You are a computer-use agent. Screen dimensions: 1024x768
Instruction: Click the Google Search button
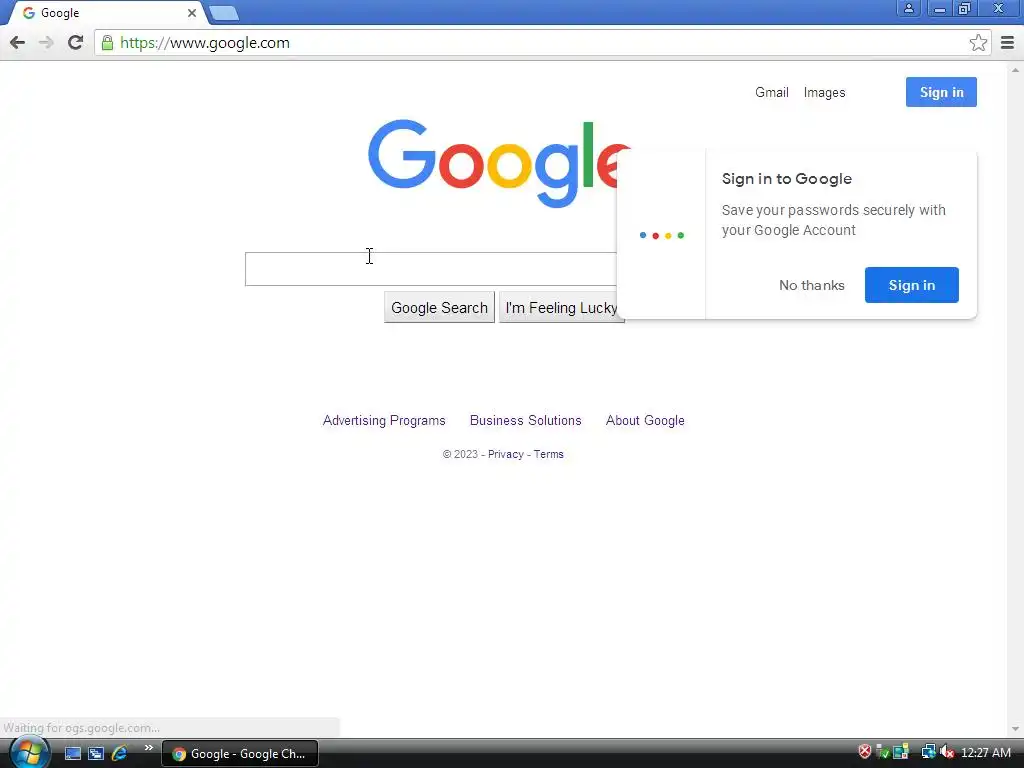440,308
